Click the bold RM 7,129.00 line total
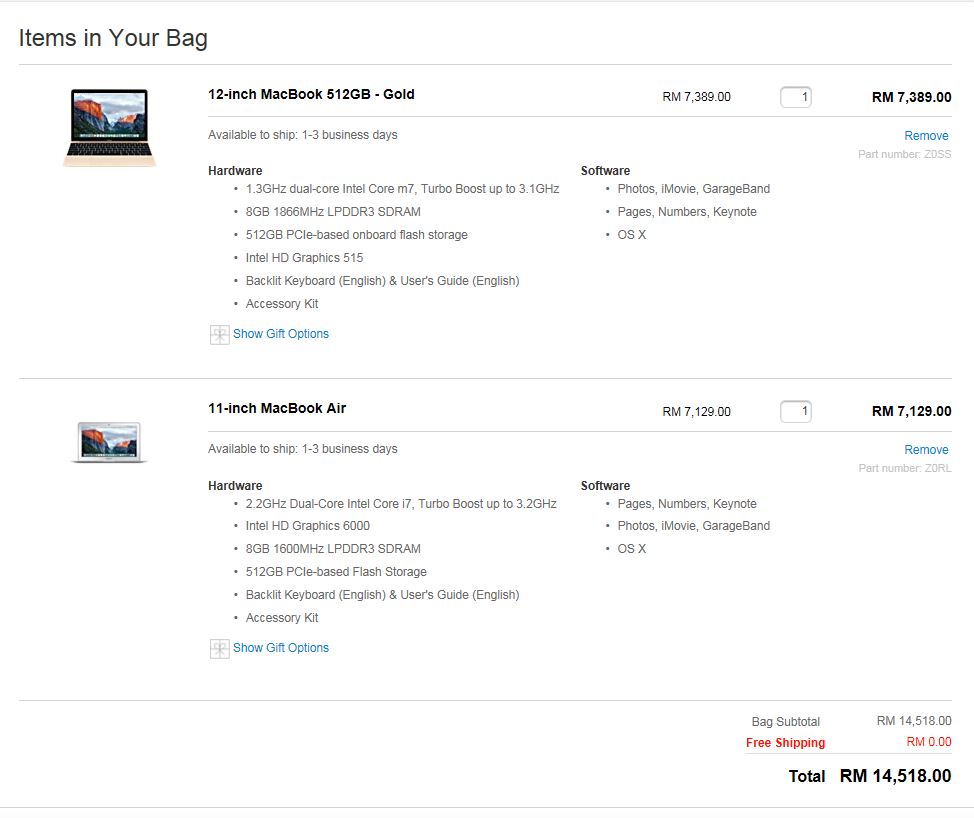 pyautogui.click(x=911, y=411)
